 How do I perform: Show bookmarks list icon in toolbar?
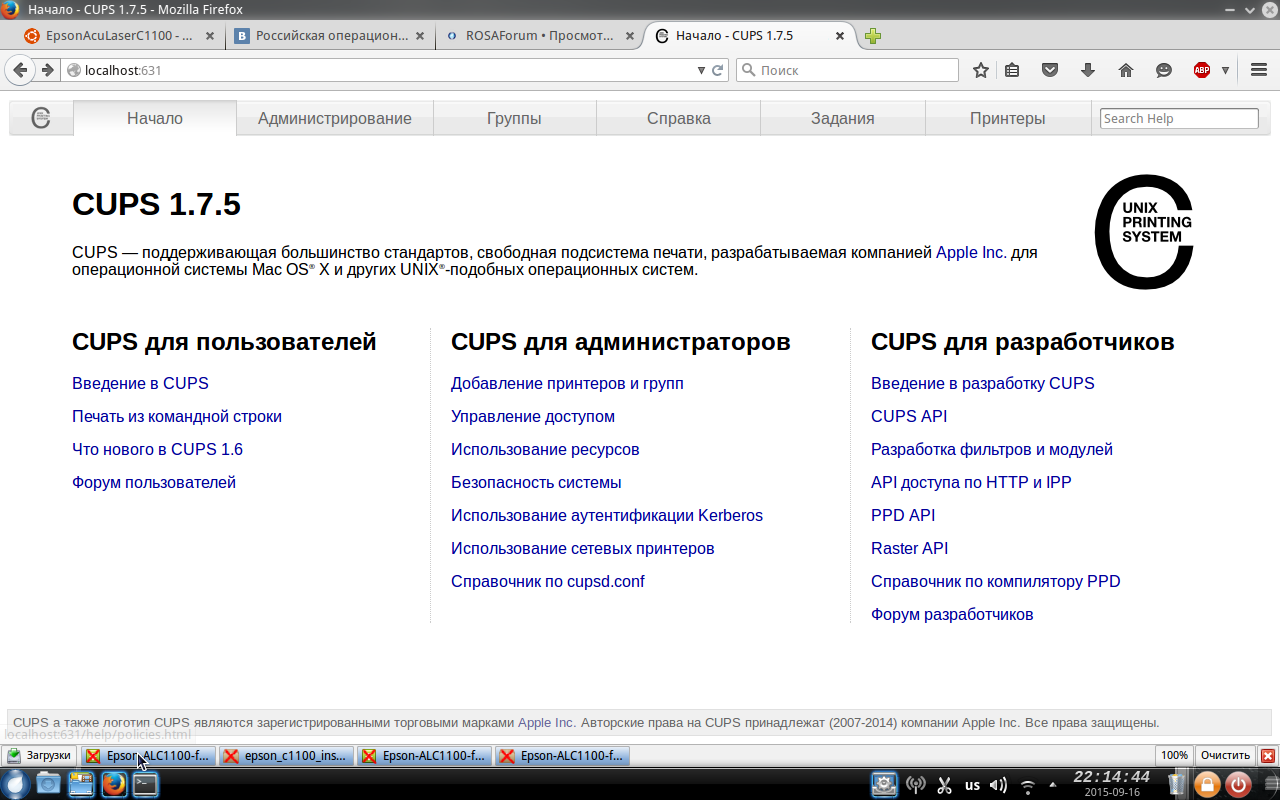[1012, 70]
